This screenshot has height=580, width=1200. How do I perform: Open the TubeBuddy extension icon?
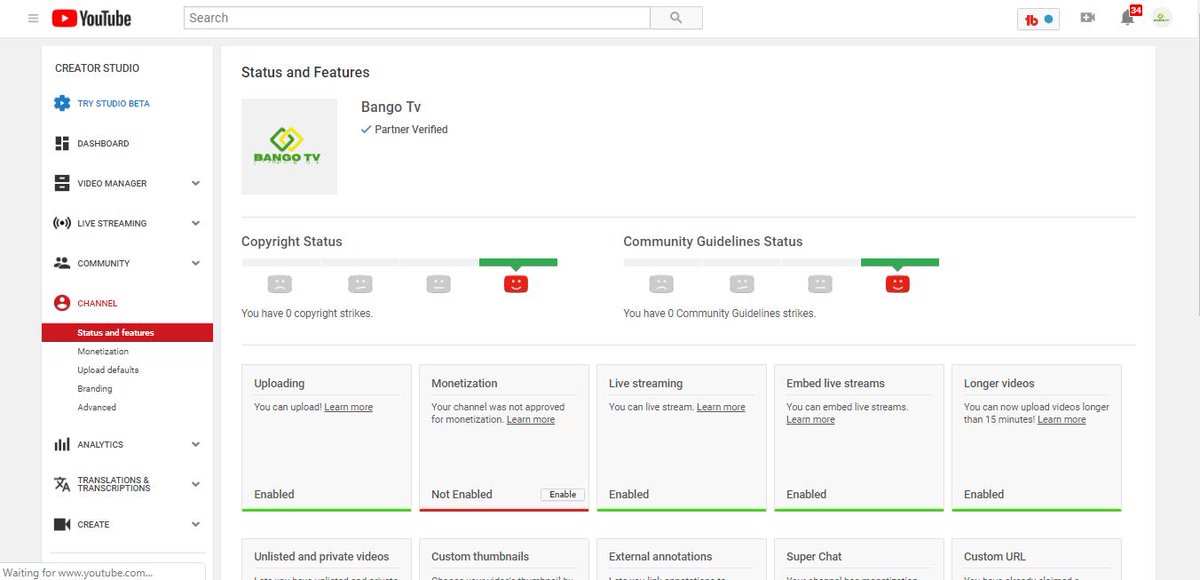[x=1038, y=19]
